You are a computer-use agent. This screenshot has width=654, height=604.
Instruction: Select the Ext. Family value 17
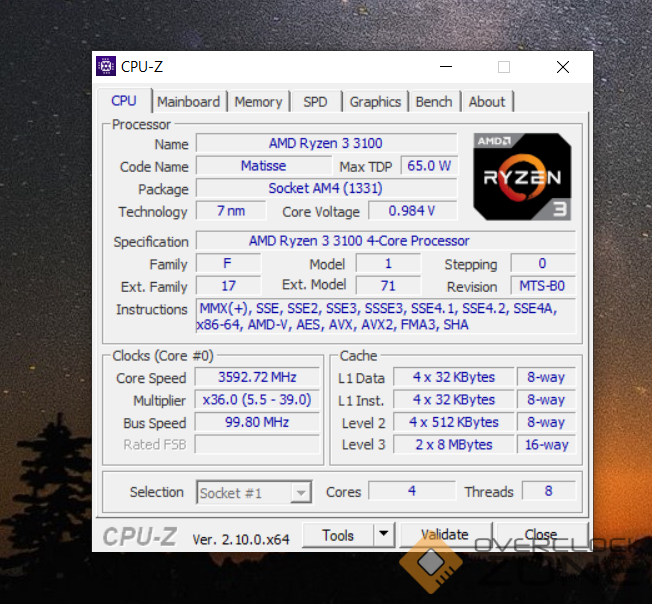click(x=228, y=286)
